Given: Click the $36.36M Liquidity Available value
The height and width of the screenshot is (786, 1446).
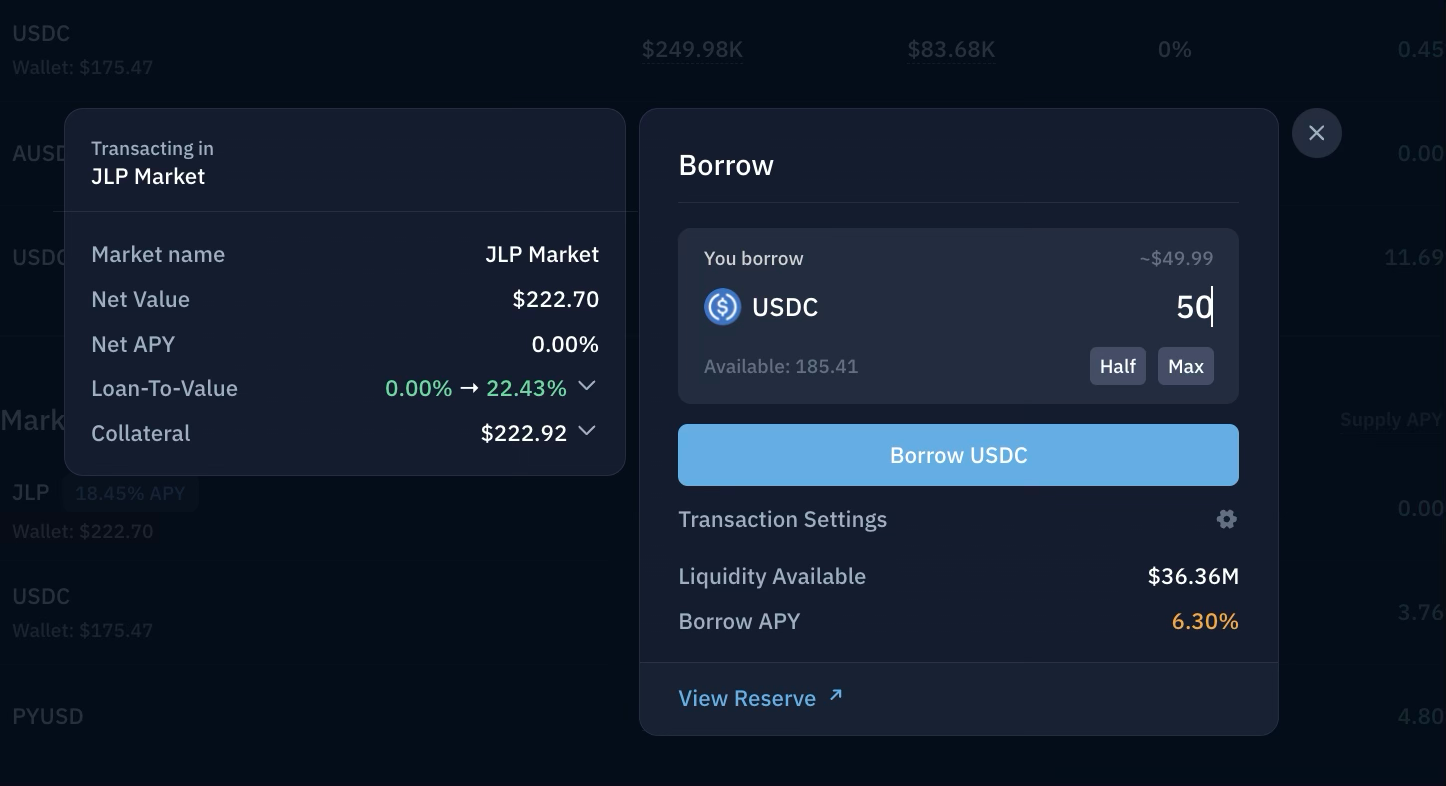Looking at the screenshot, I should (x=1192, y=576).
